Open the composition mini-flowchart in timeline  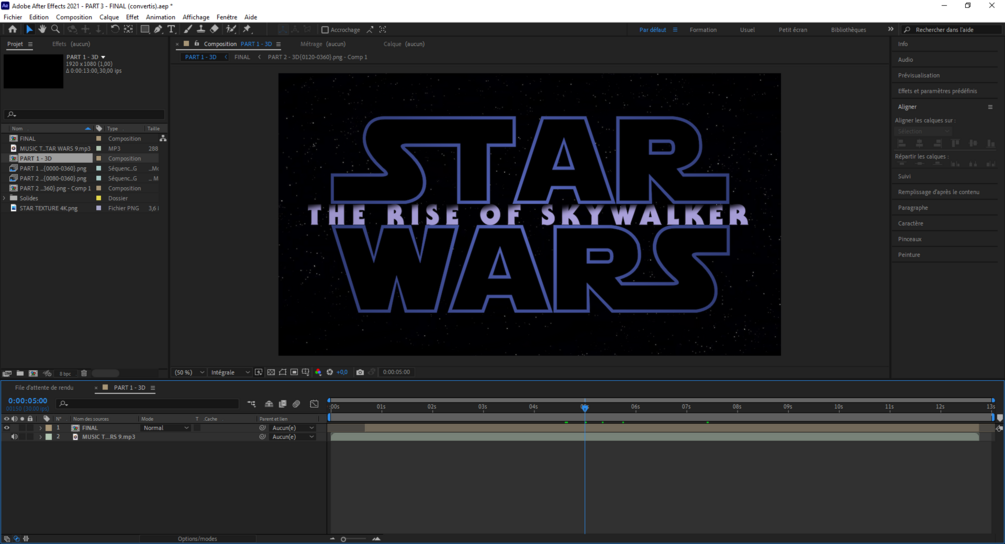[251, 404]
